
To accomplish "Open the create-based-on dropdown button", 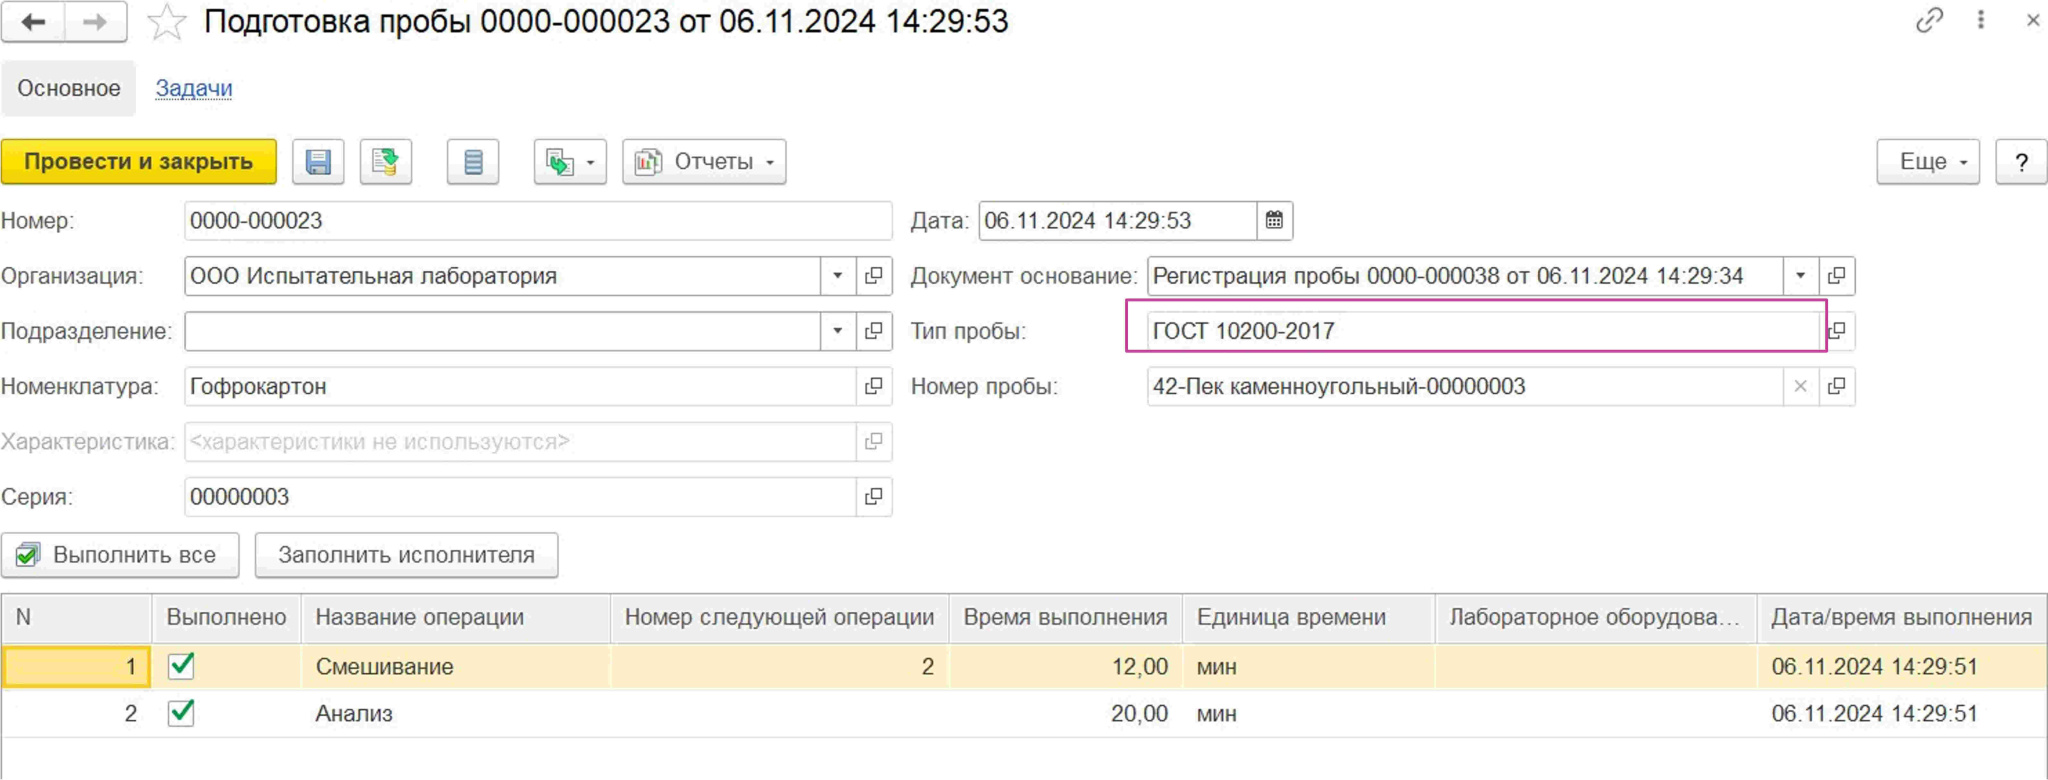I will pos(570,162).
